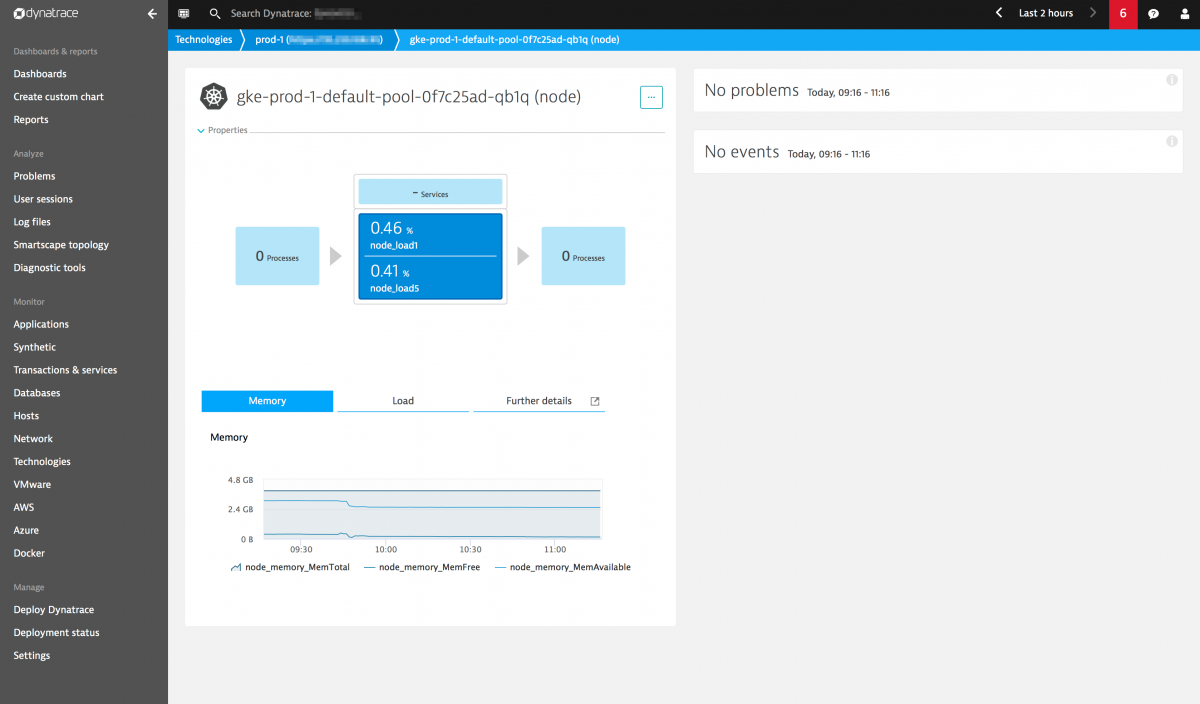Open Smartscape topology from the sidebar
The width and height of the screenshot is (1200, 704).
61,244
